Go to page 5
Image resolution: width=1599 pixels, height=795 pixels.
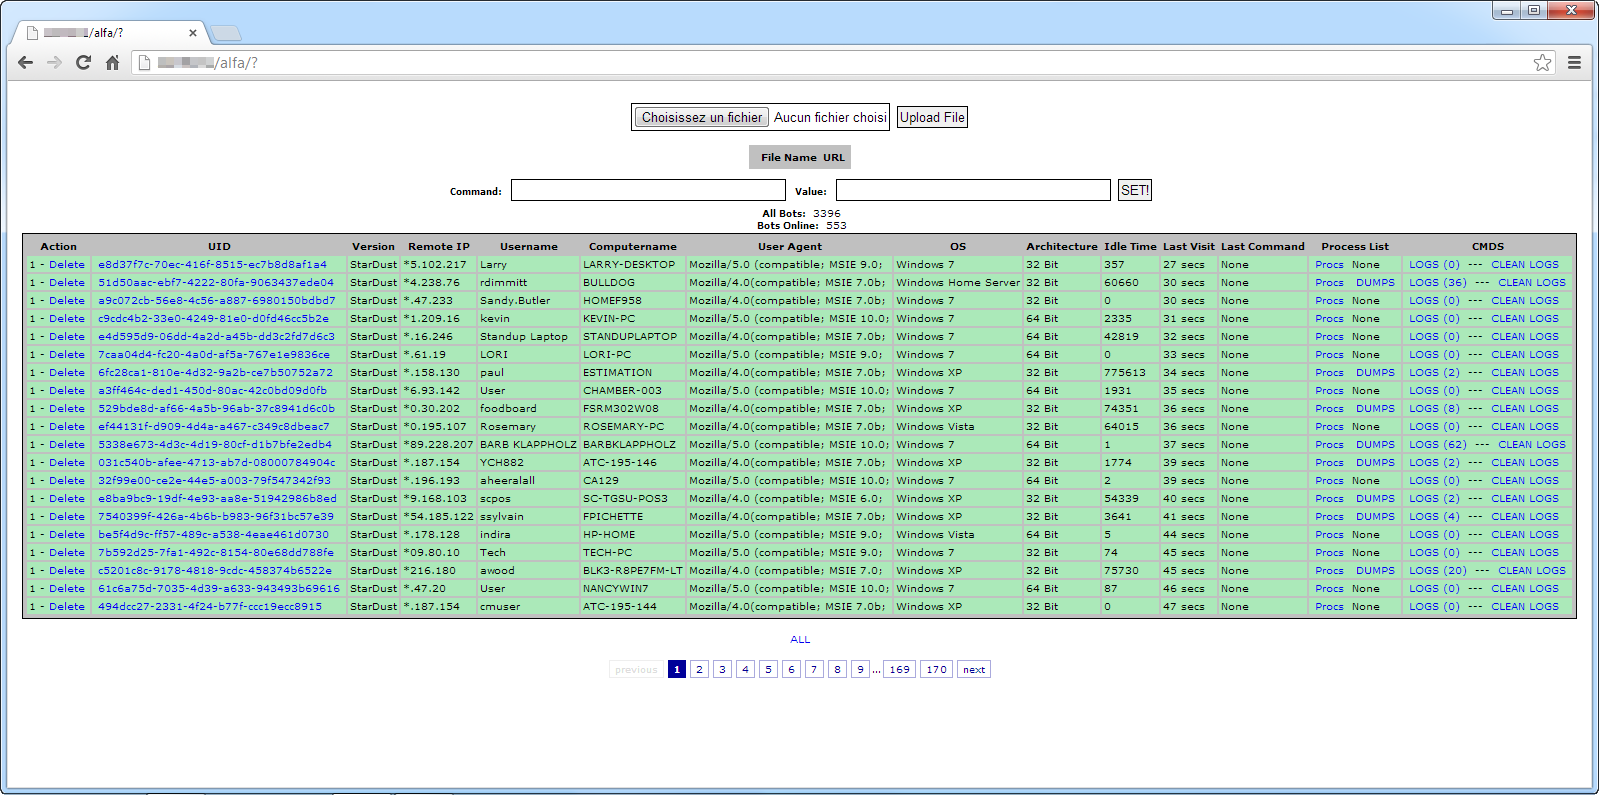pyautogui.click(x=768, y=670)
